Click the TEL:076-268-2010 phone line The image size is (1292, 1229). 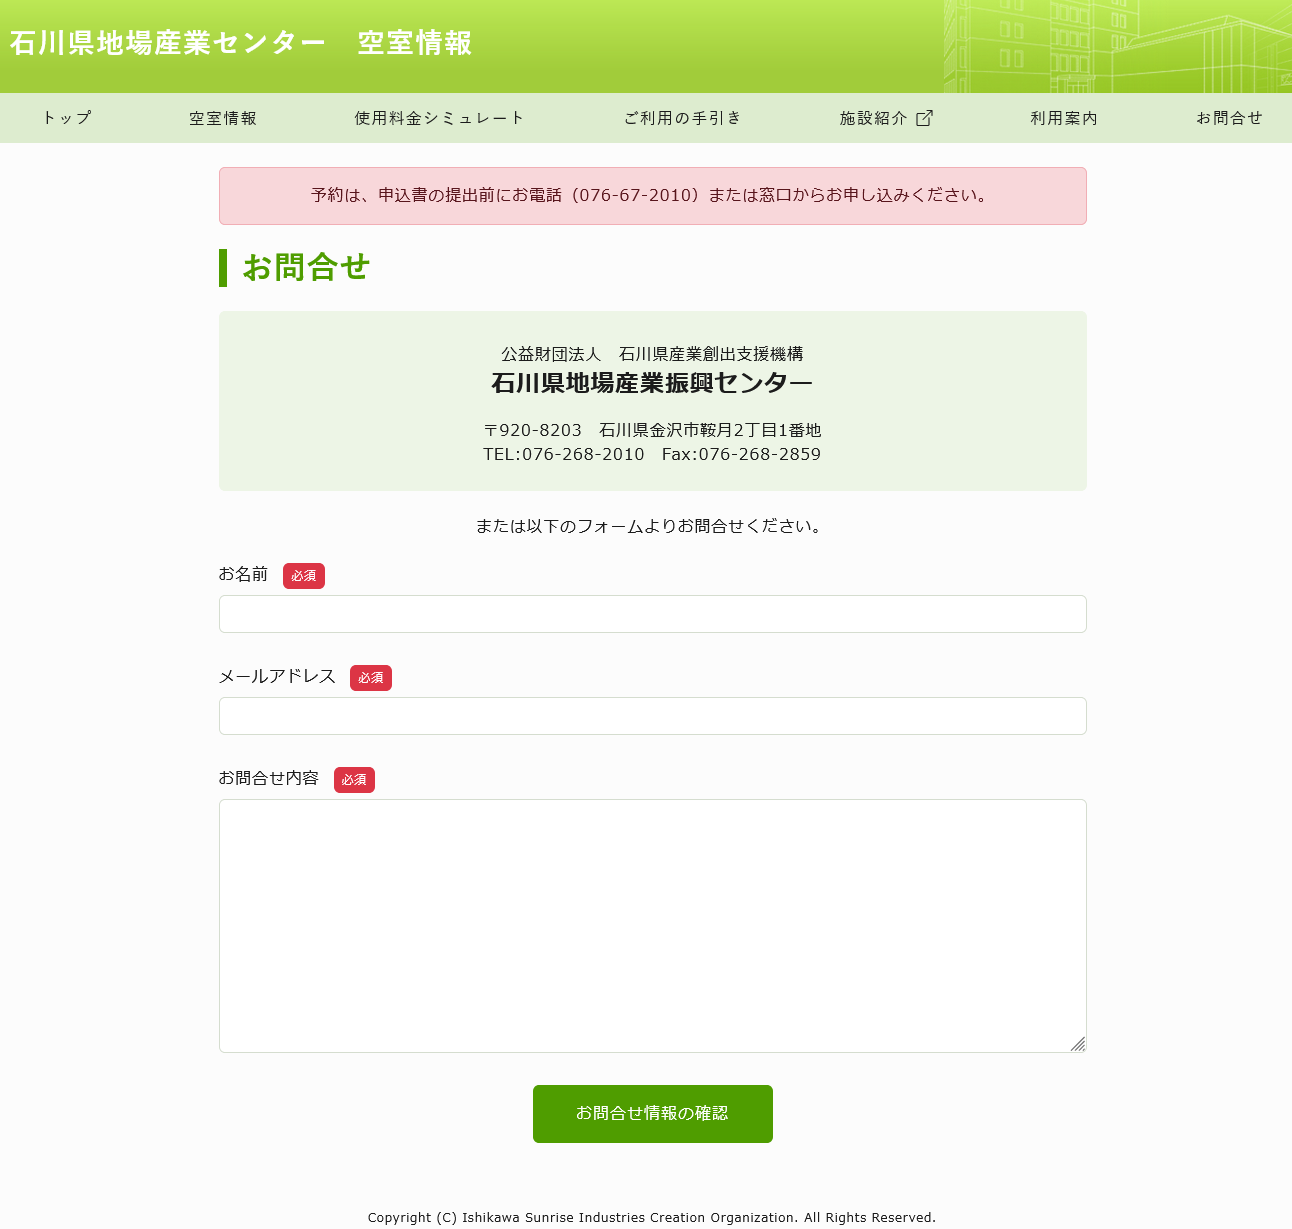click(x=564, y=454)
